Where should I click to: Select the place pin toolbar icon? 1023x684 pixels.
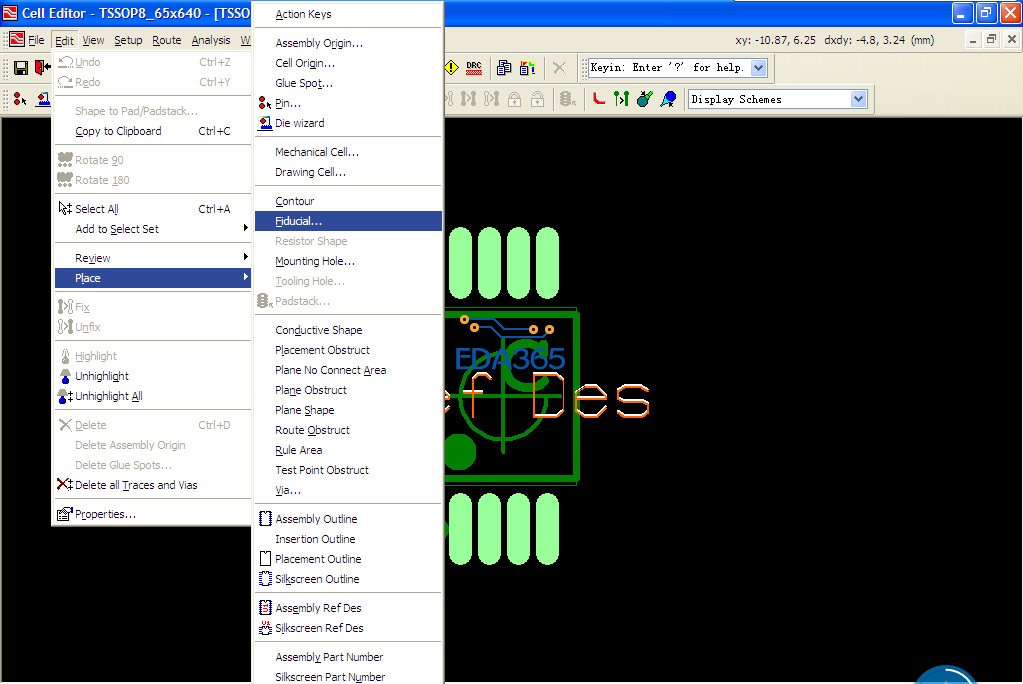20,99
